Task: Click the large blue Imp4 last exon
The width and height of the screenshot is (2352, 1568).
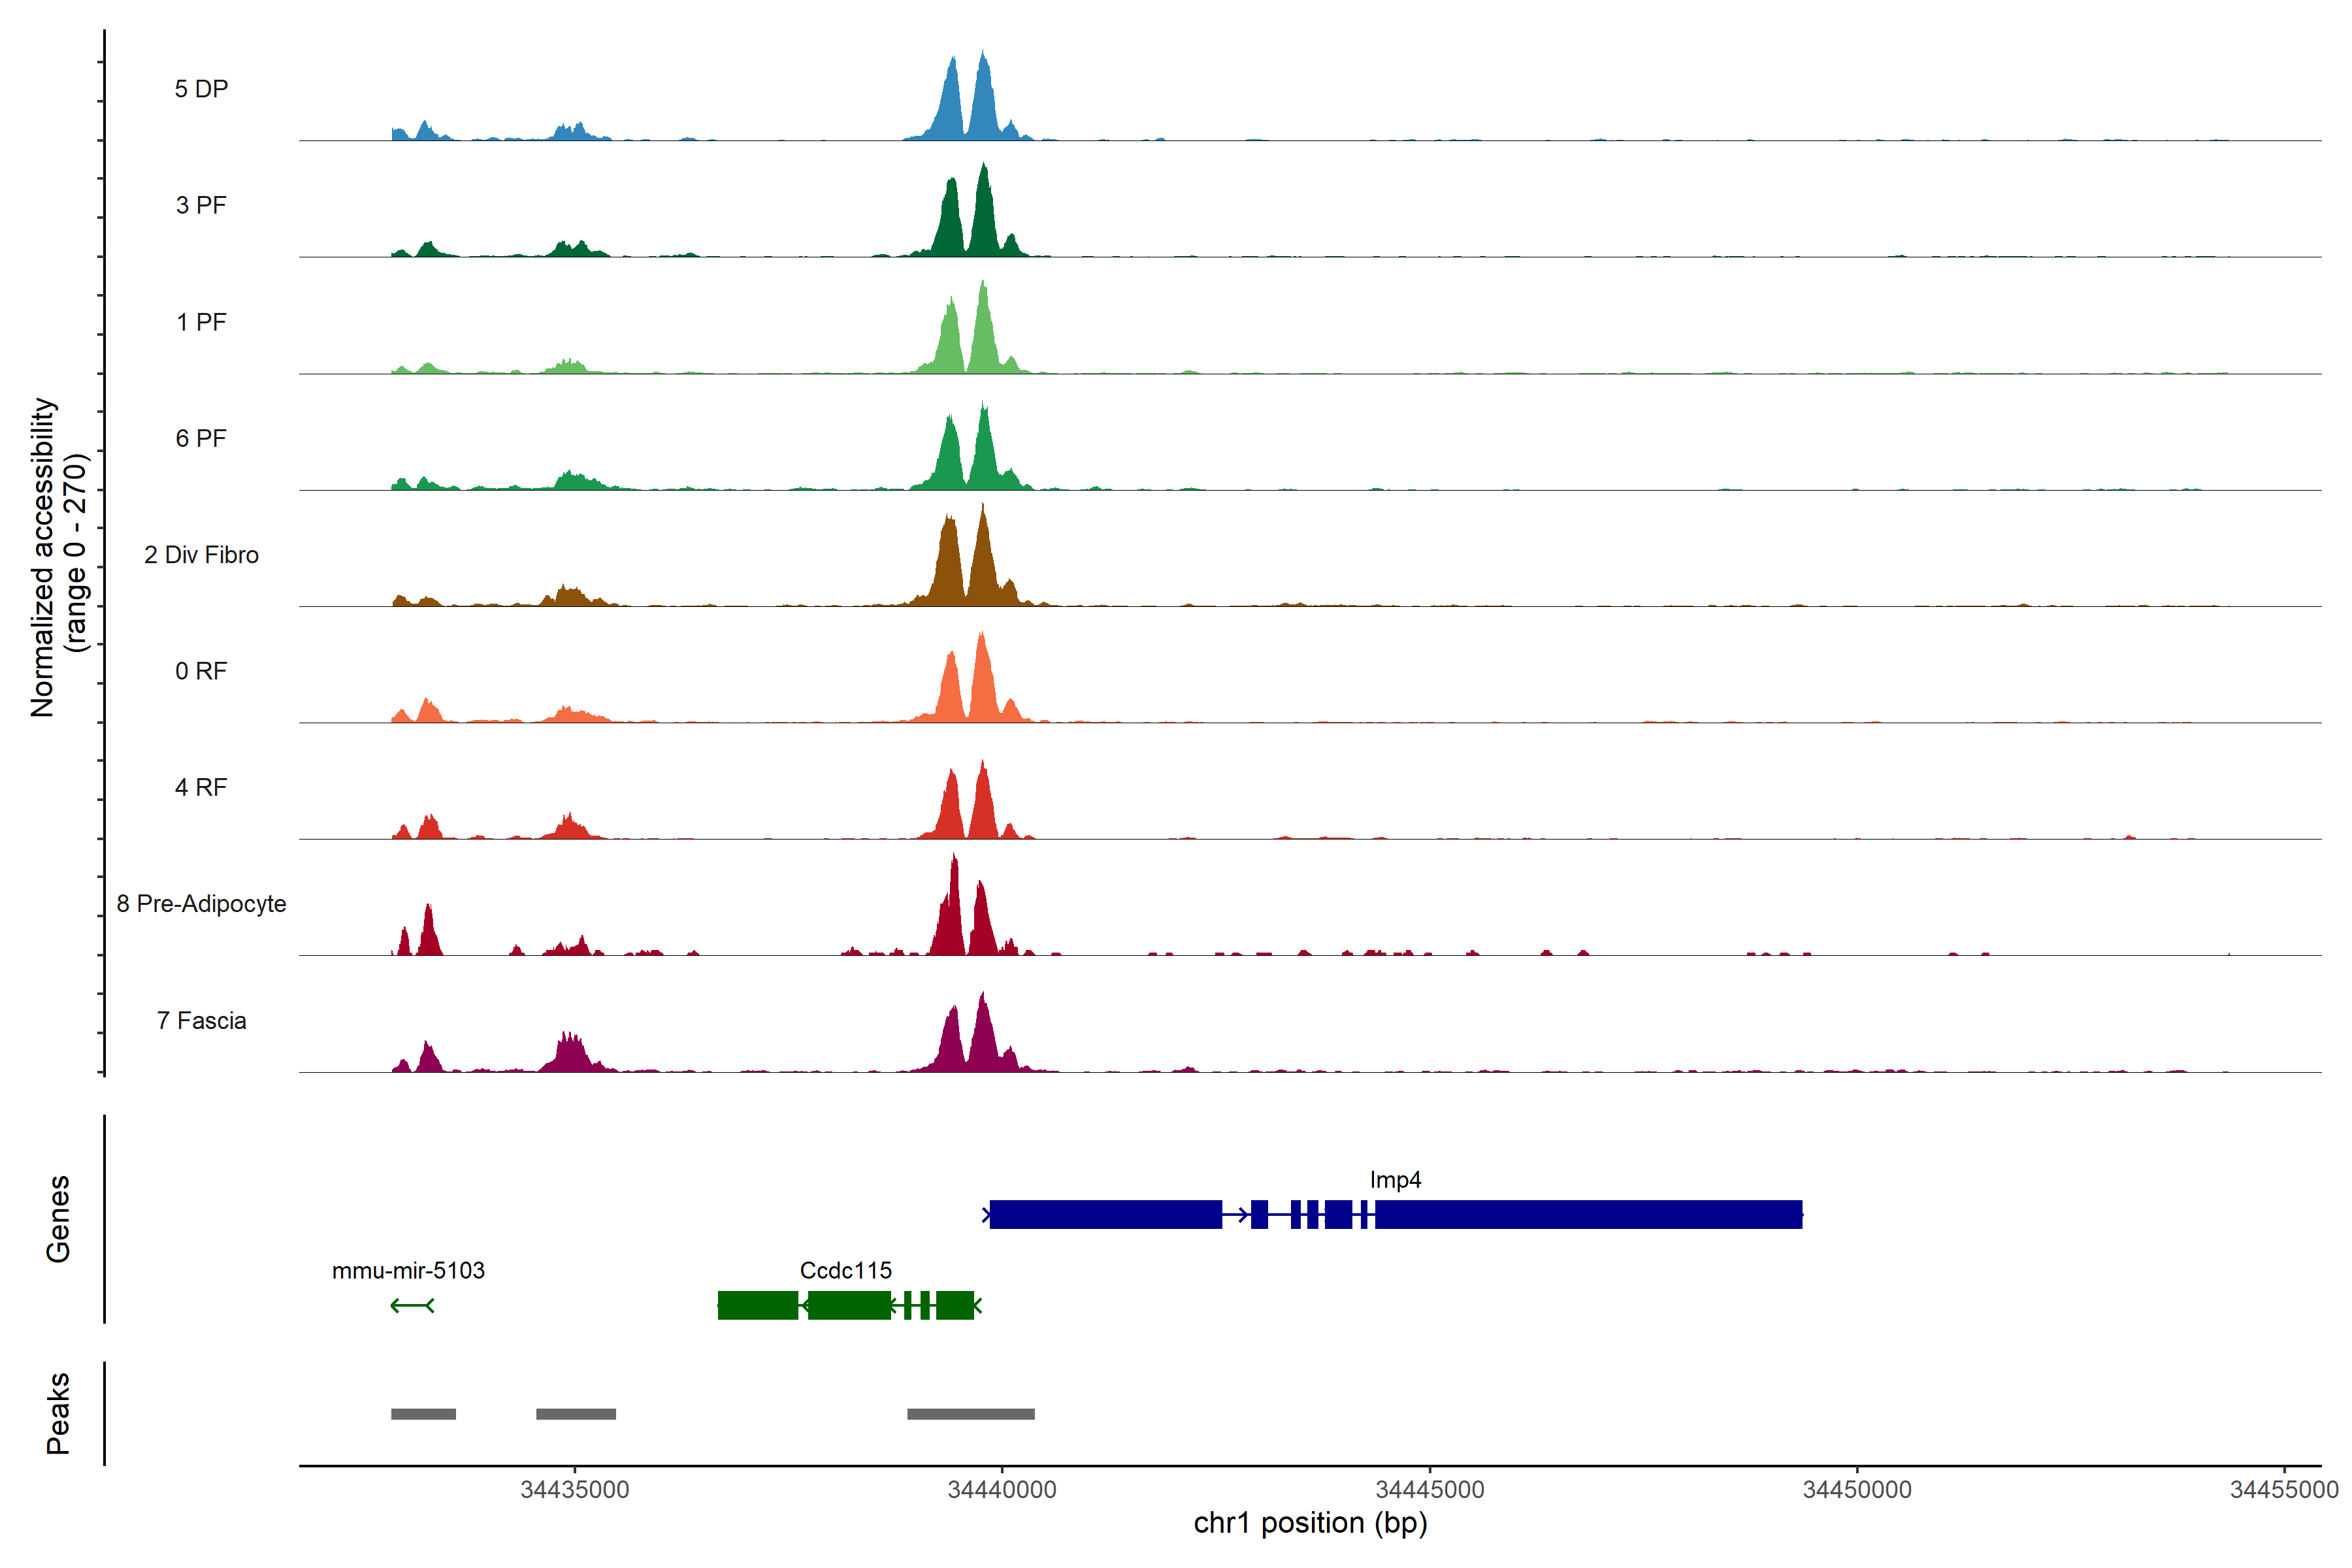Action: [1588, 1214]
